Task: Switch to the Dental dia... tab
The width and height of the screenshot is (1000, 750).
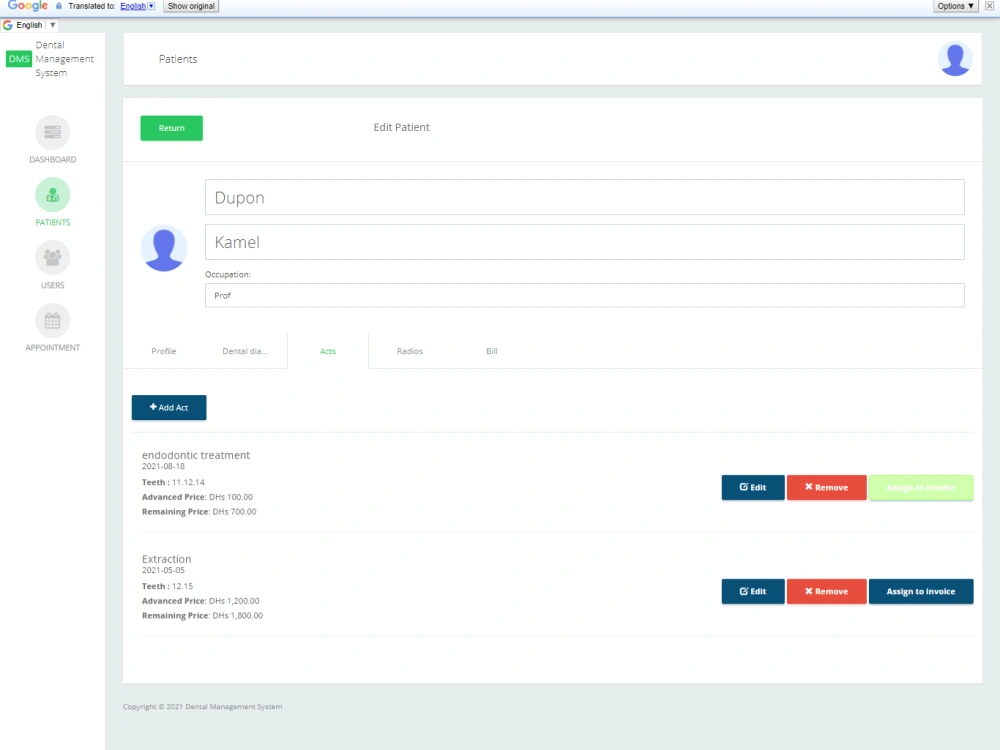Action: coord(245,351)
